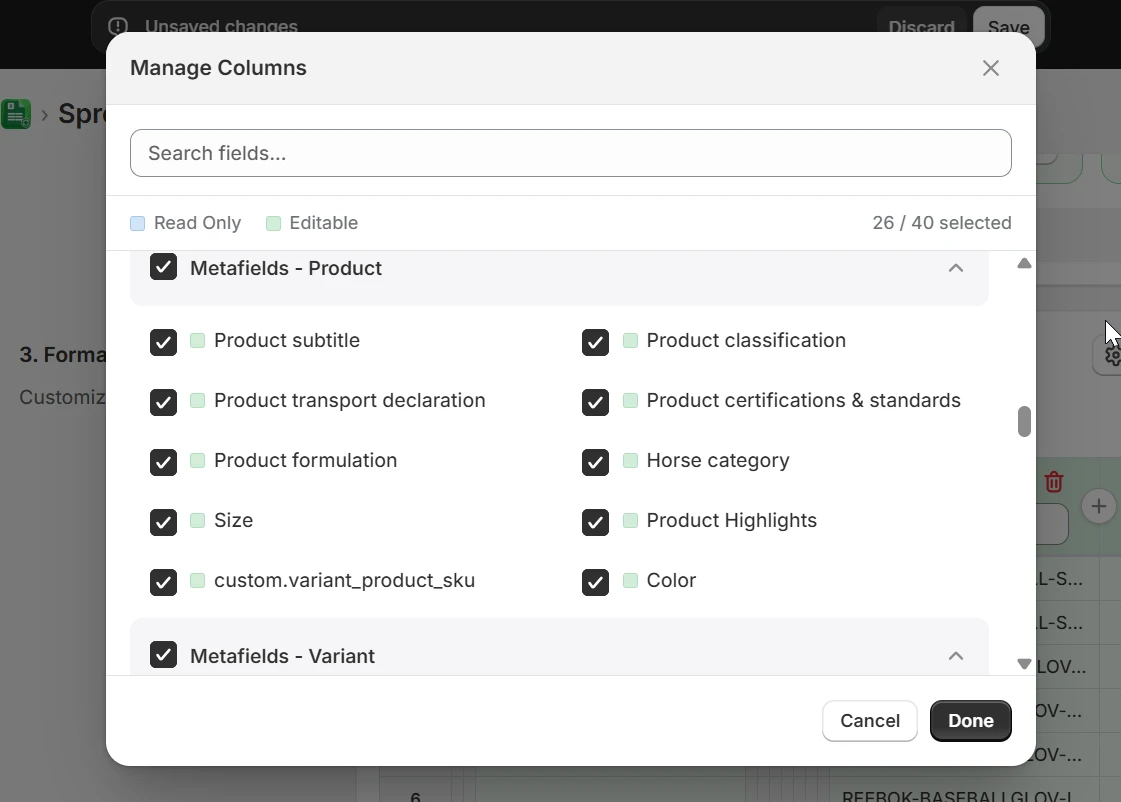
Task: Toggle the Product transport declaration checkbox
Action: (x=163, y=402)
